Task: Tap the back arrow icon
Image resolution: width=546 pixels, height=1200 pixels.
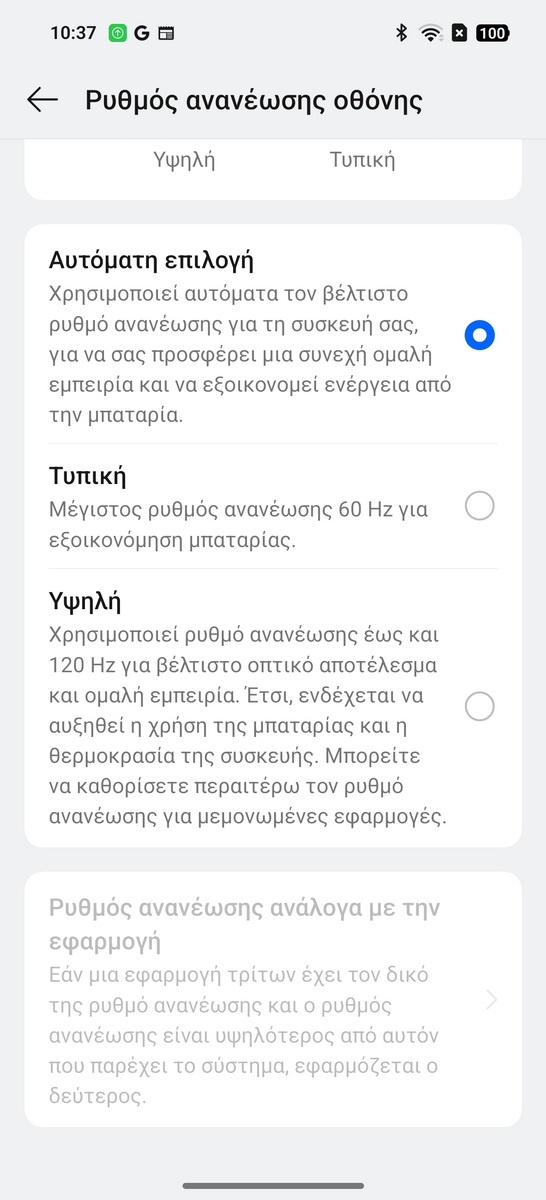Action: click(x=42, y=100)
